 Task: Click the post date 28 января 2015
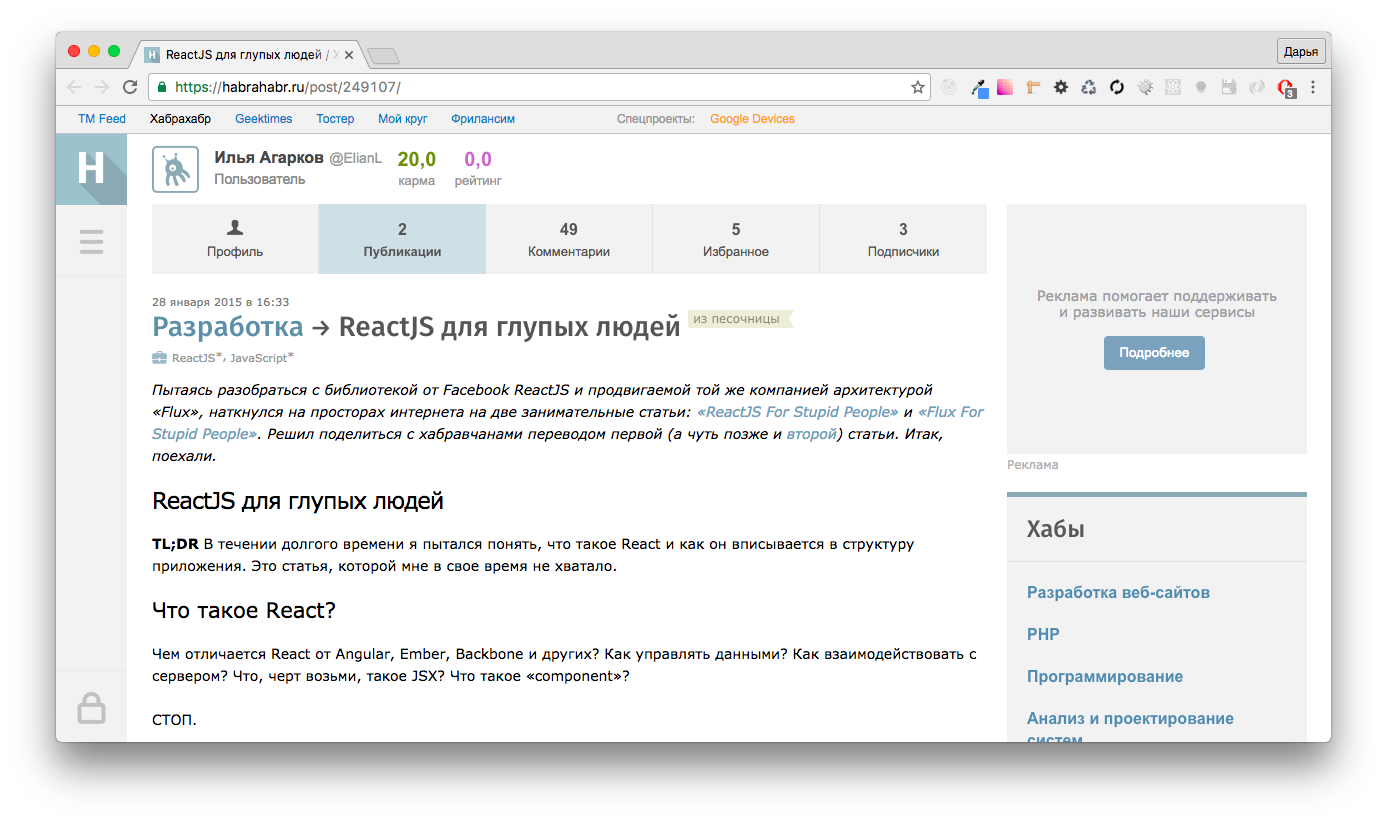220,302
